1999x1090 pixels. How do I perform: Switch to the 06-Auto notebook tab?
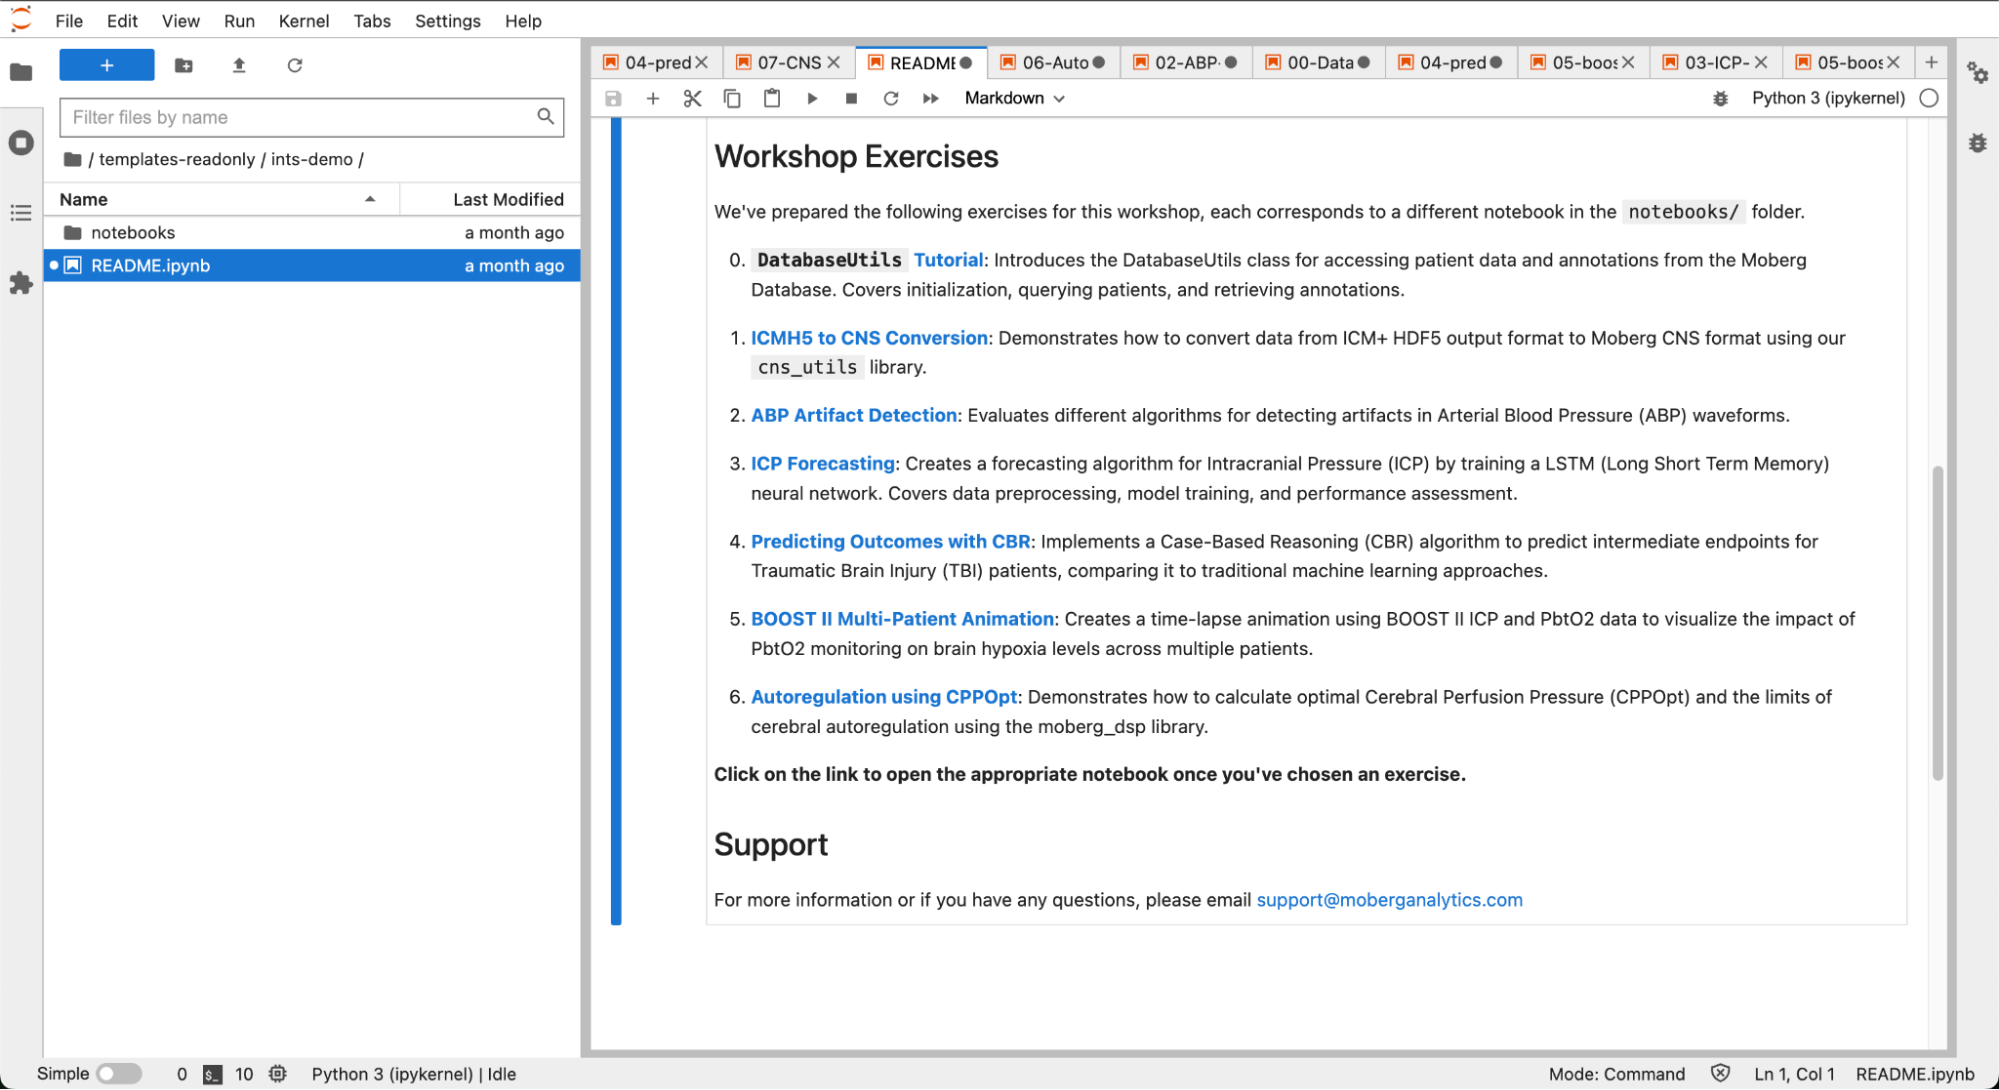pyautogui.click(x=1054, y=62)
